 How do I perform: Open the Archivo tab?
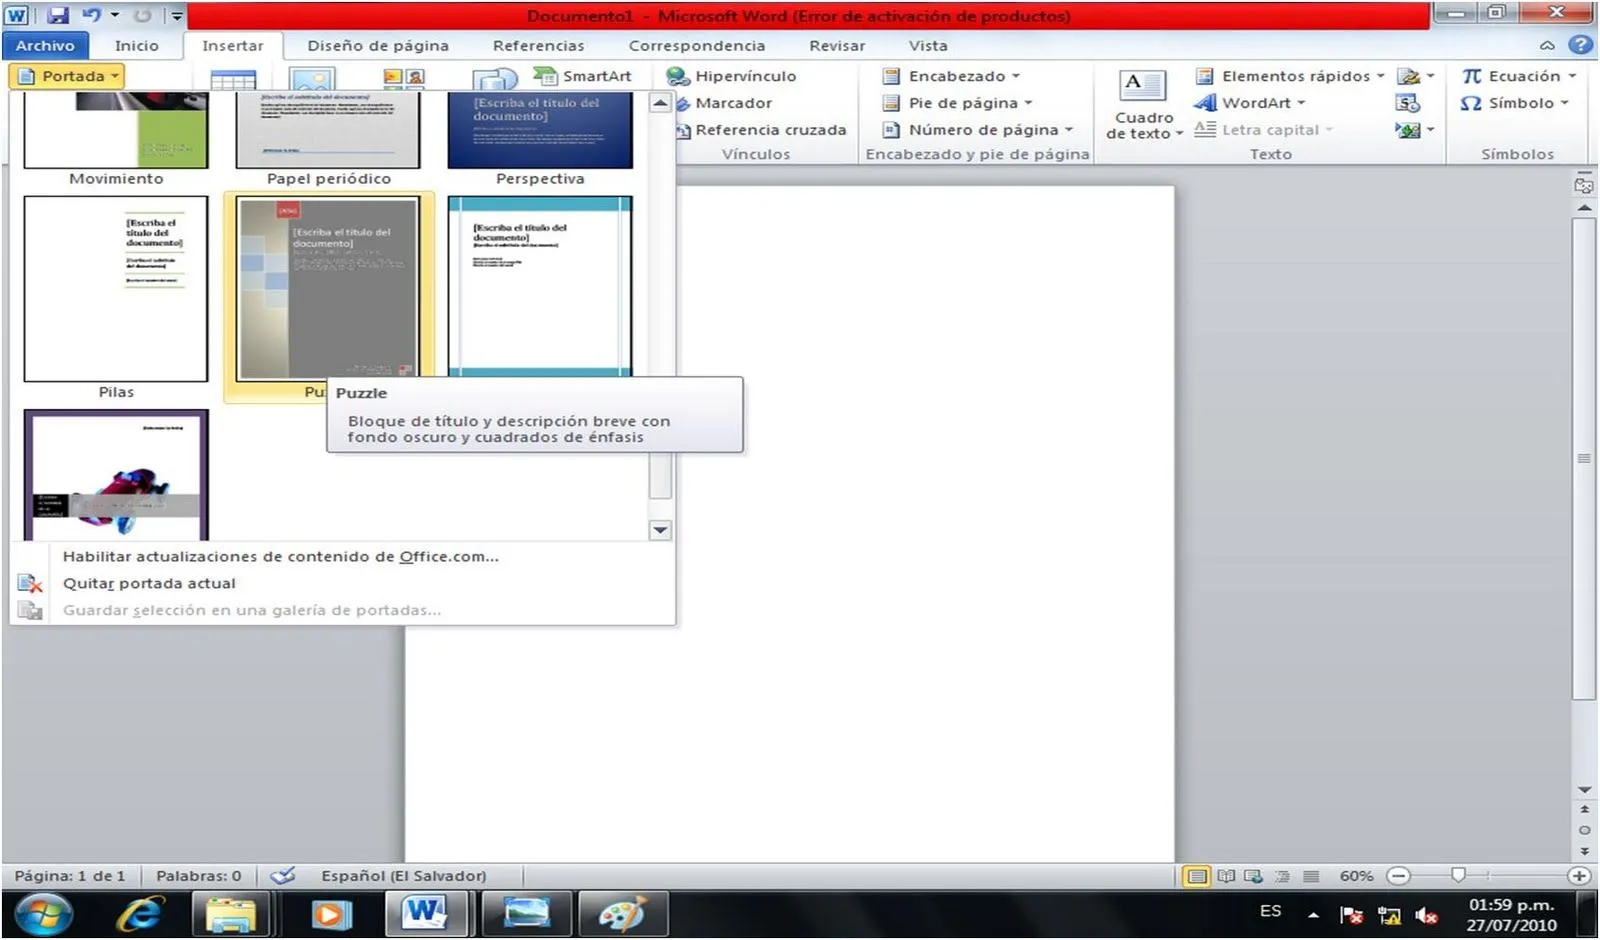[x=45, y=45]
